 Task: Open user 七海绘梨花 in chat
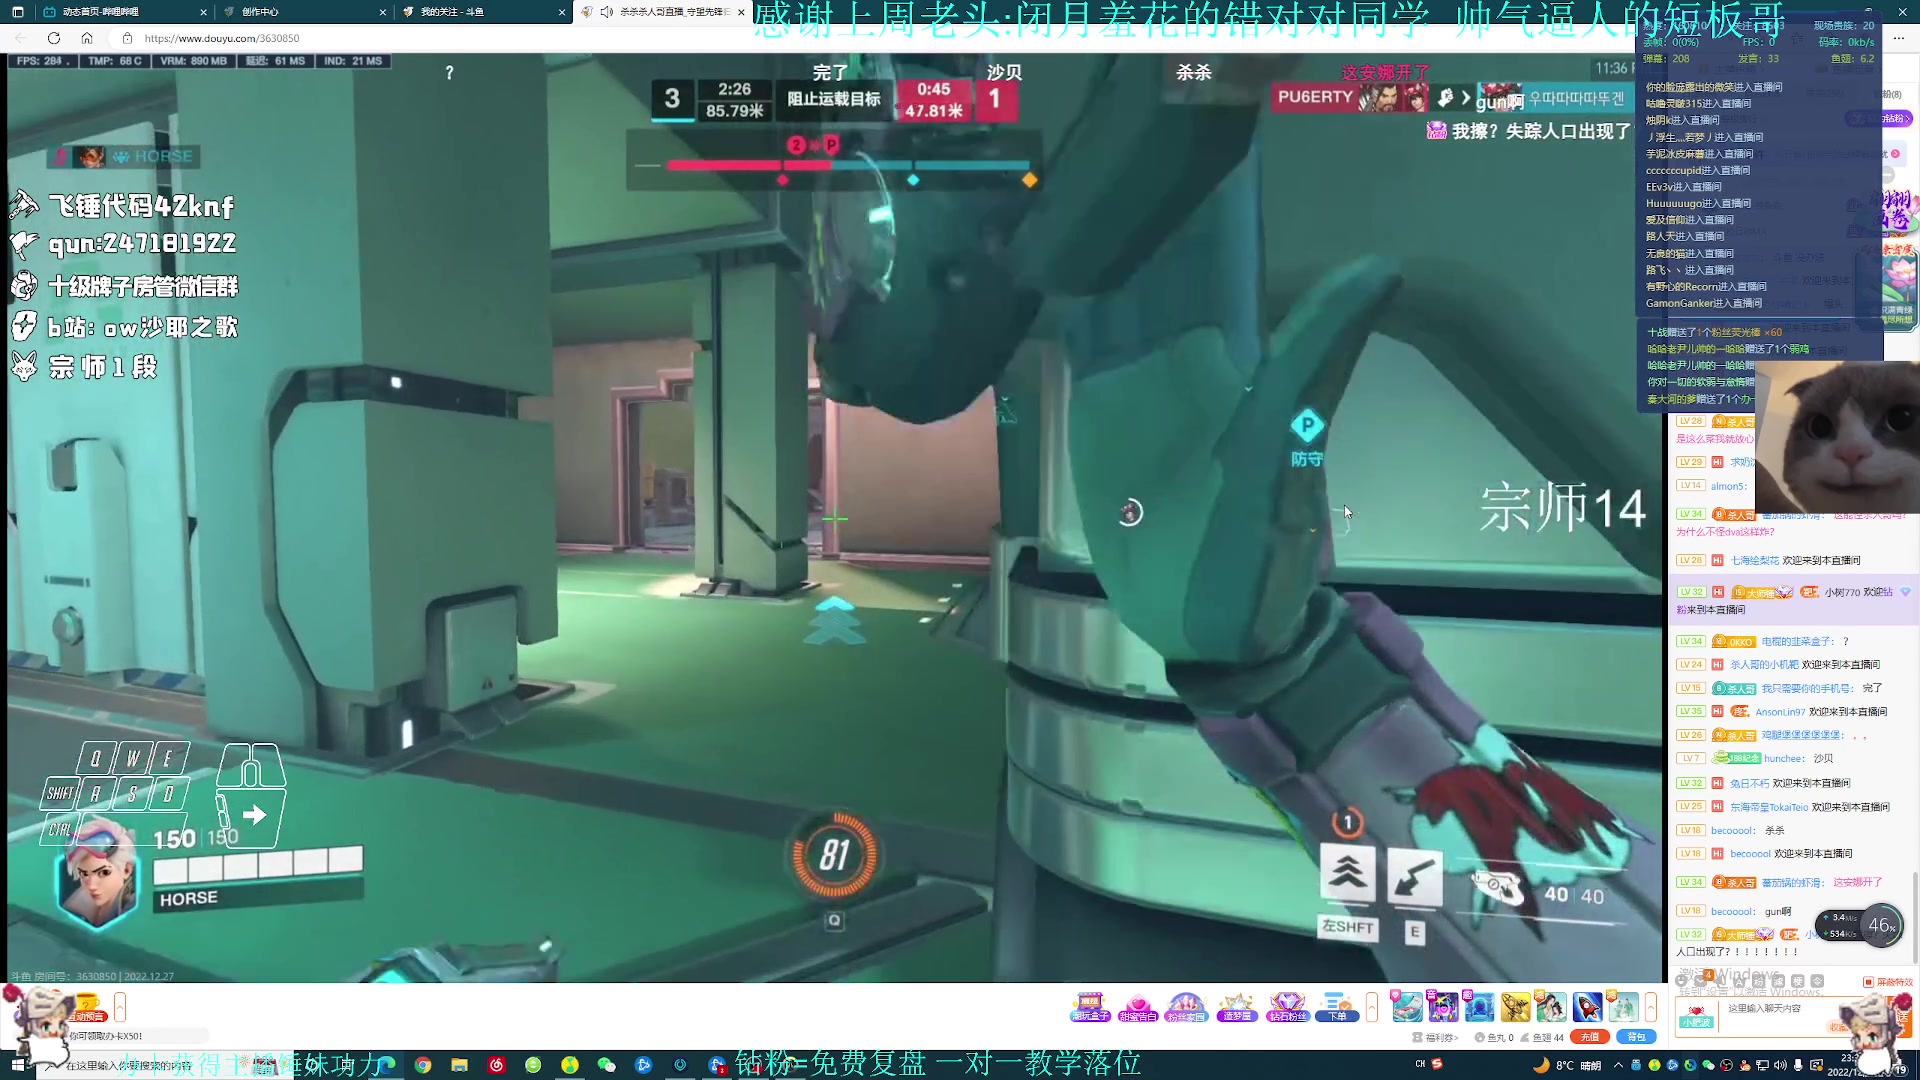coord(1754,561)
